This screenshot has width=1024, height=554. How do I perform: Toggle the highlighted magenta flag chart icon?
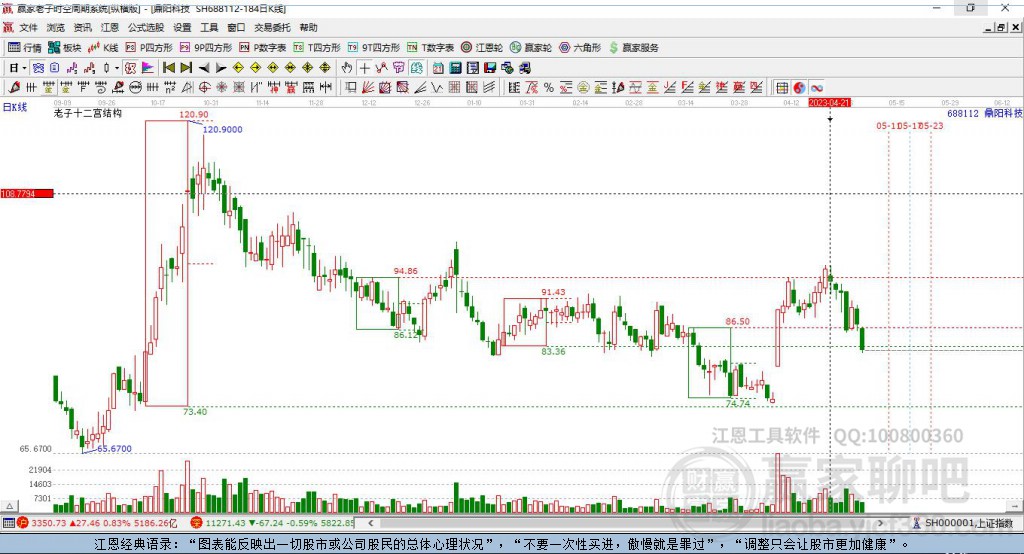[x=148, y=68]
